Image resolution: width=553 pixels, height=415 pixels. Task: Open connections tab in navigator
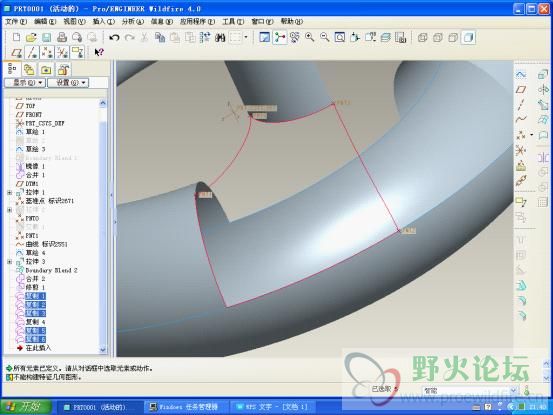(x=63, y=69)
